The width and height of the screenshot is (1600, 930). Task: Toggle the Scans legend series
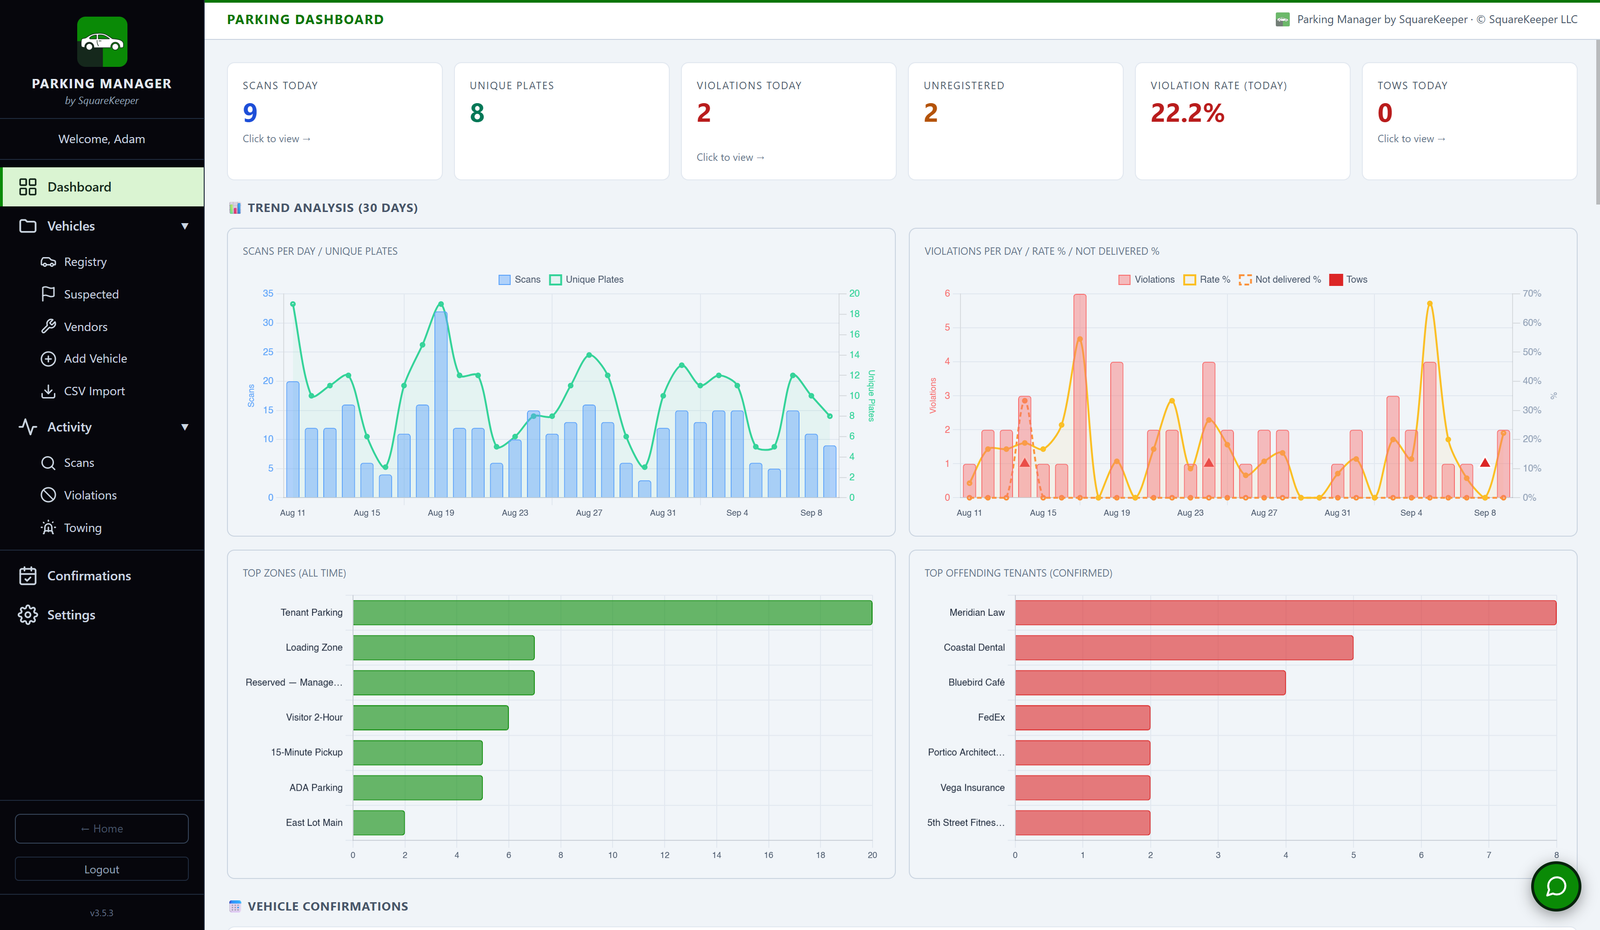coord(519,280)
